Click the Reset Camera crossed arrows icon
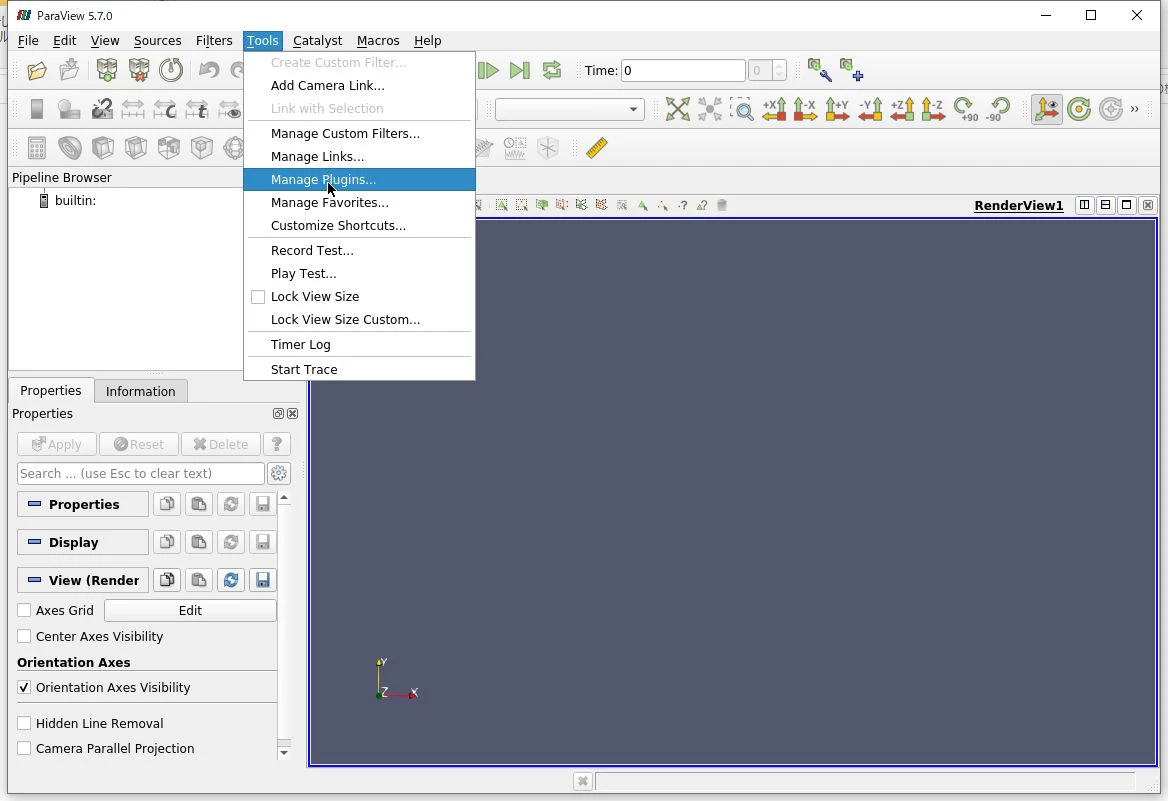Image resolution: width=1168 pixels, height=801 pixels. click(677, 110)
